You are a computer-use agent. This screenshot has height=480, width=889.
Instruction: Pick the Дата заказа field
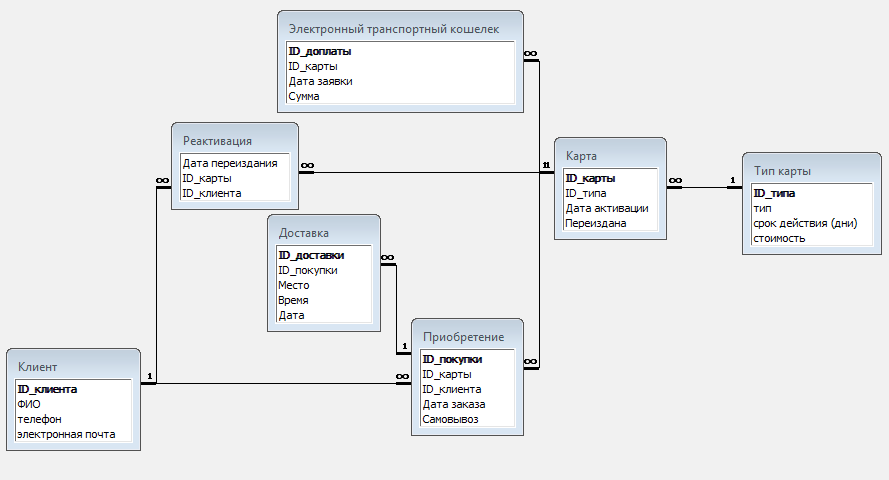(x=454, y=405)
